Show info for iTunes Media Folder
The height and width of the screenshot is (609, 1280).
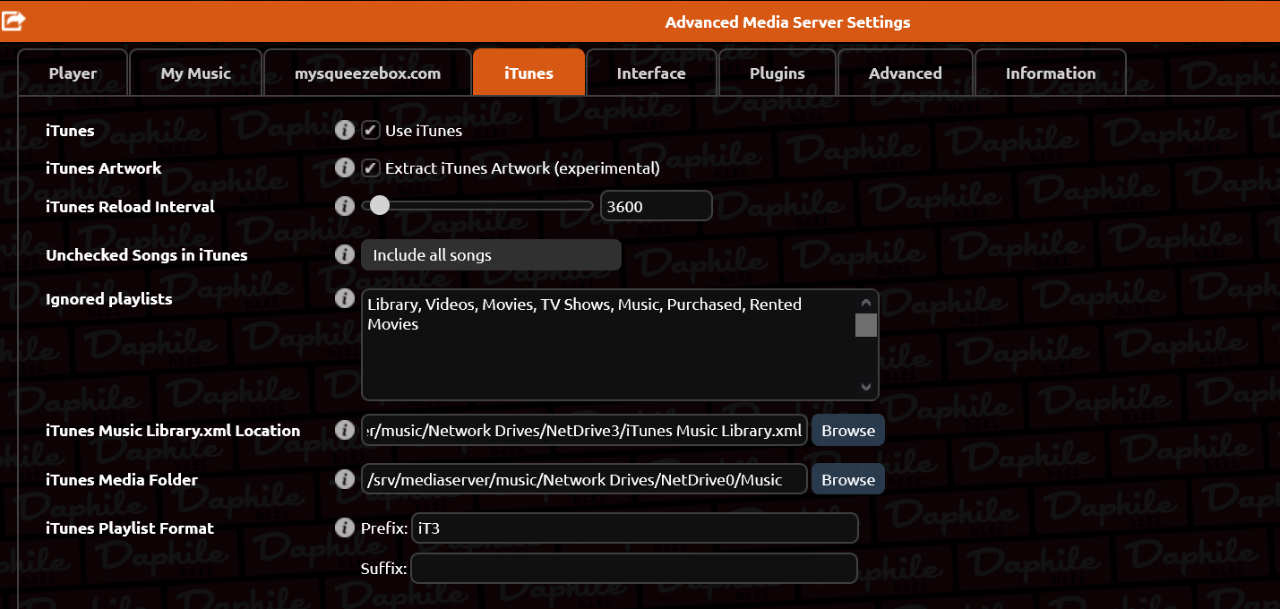pyautogui.click(x=344, y=480)
